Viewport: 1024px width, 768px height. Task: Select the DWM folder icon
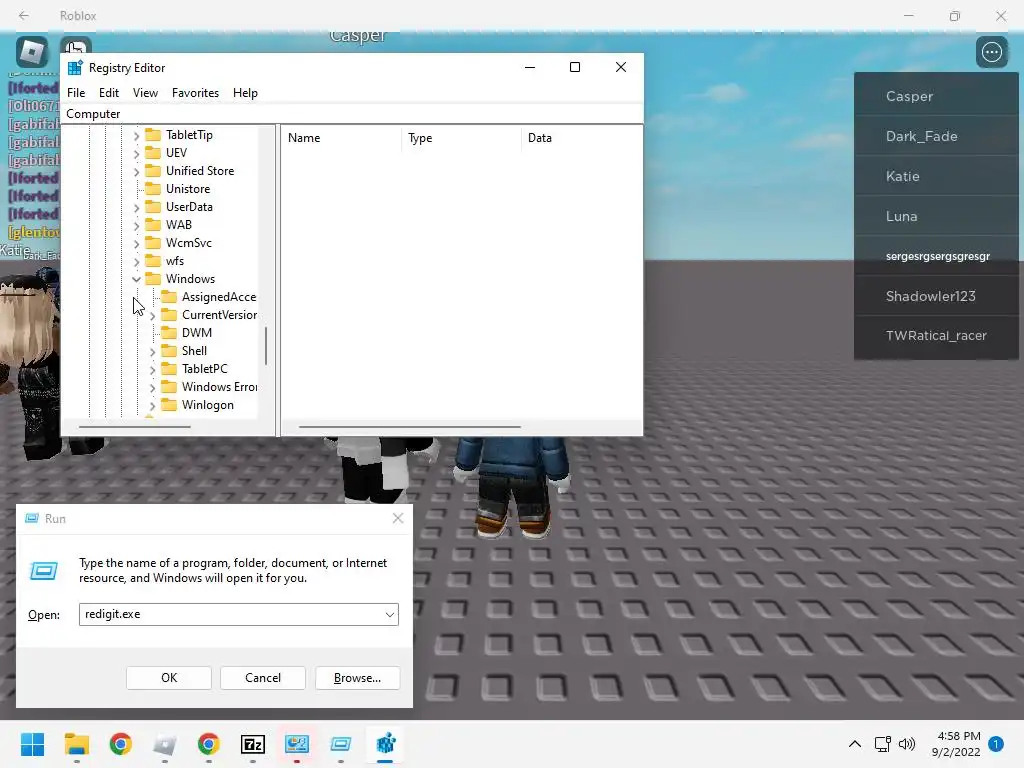[169, 332]
